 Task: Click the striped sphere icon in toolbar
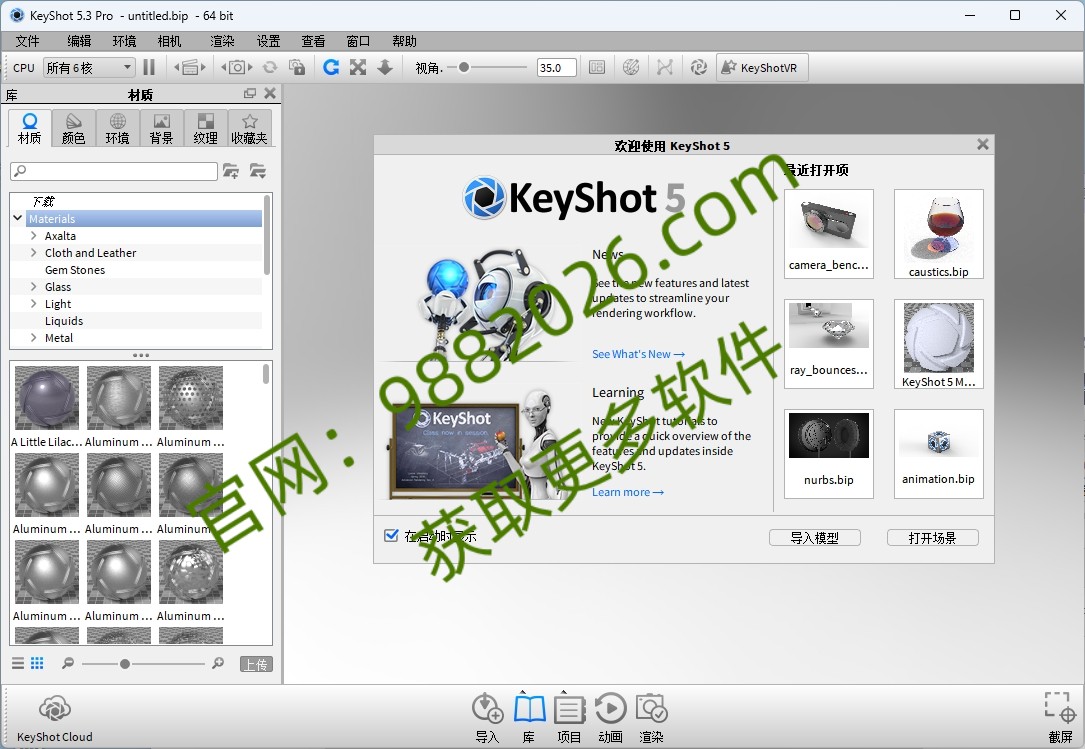pos(631,67)
